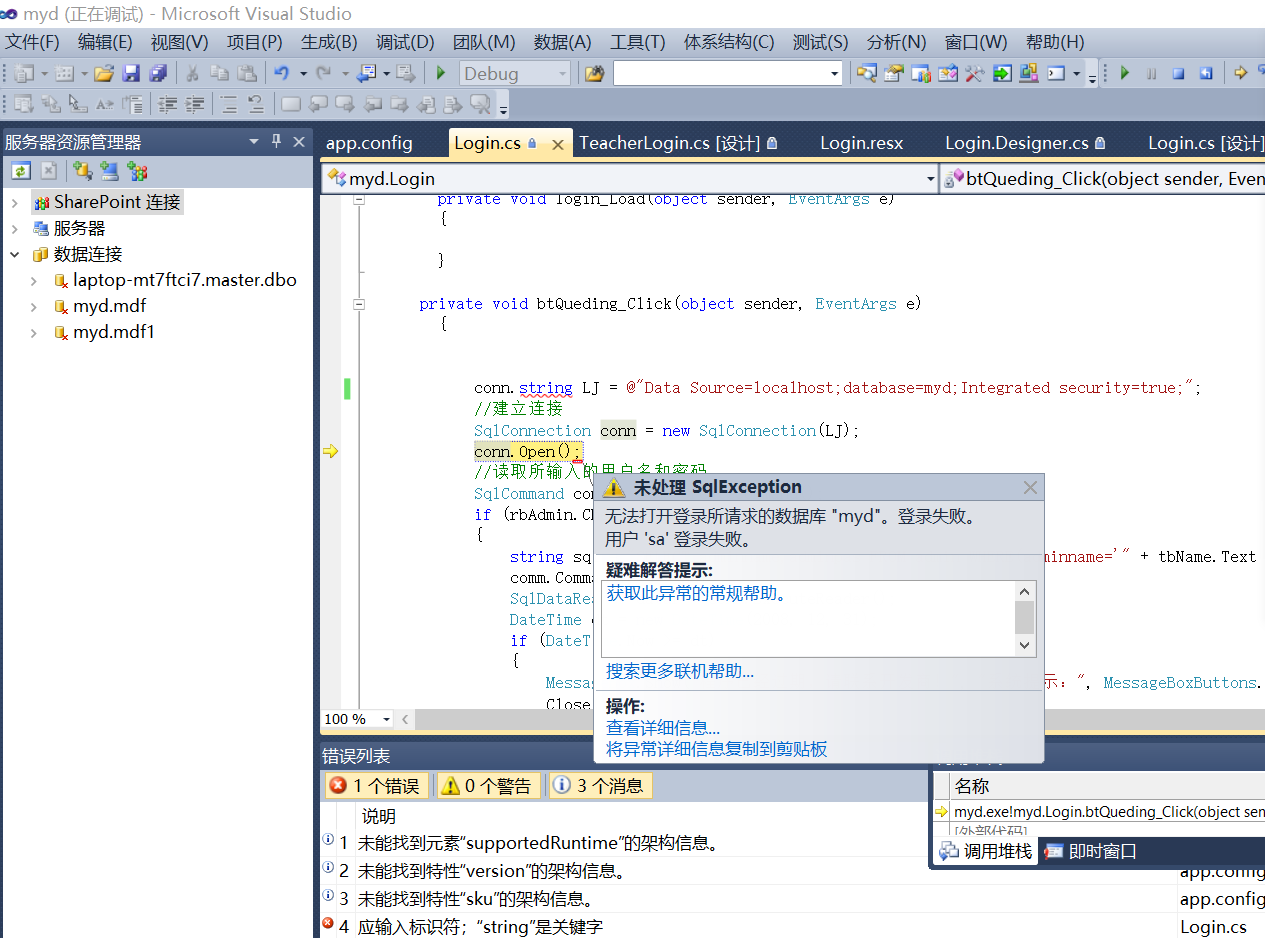The image size is (1265, 938).
Task: Switch to TeacherLogin.cs [设计] tab
Action: [680, 143]
